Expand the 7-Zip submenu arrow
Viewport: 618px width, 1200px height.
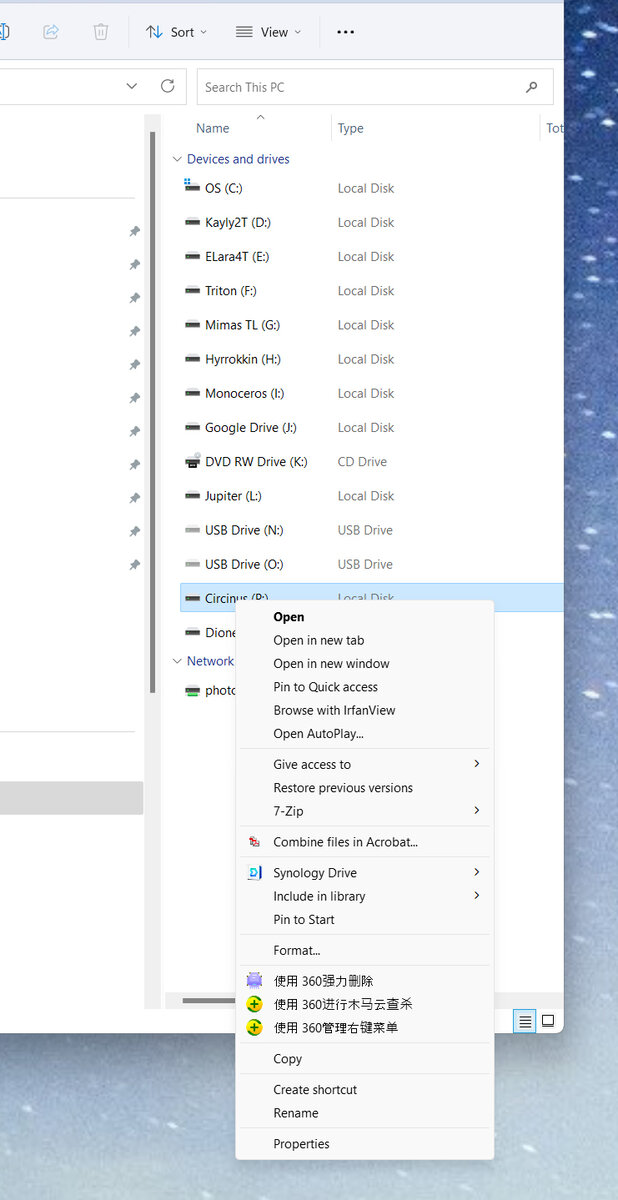click(x=477, y=810)
